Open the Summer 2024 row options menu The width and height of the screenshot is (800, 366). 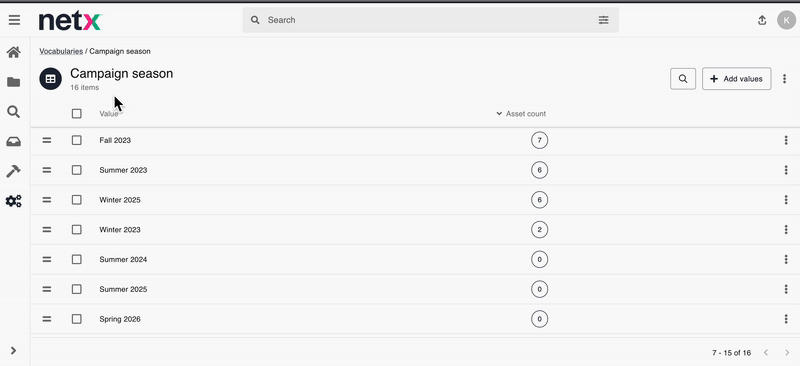[x=786, y=259]
